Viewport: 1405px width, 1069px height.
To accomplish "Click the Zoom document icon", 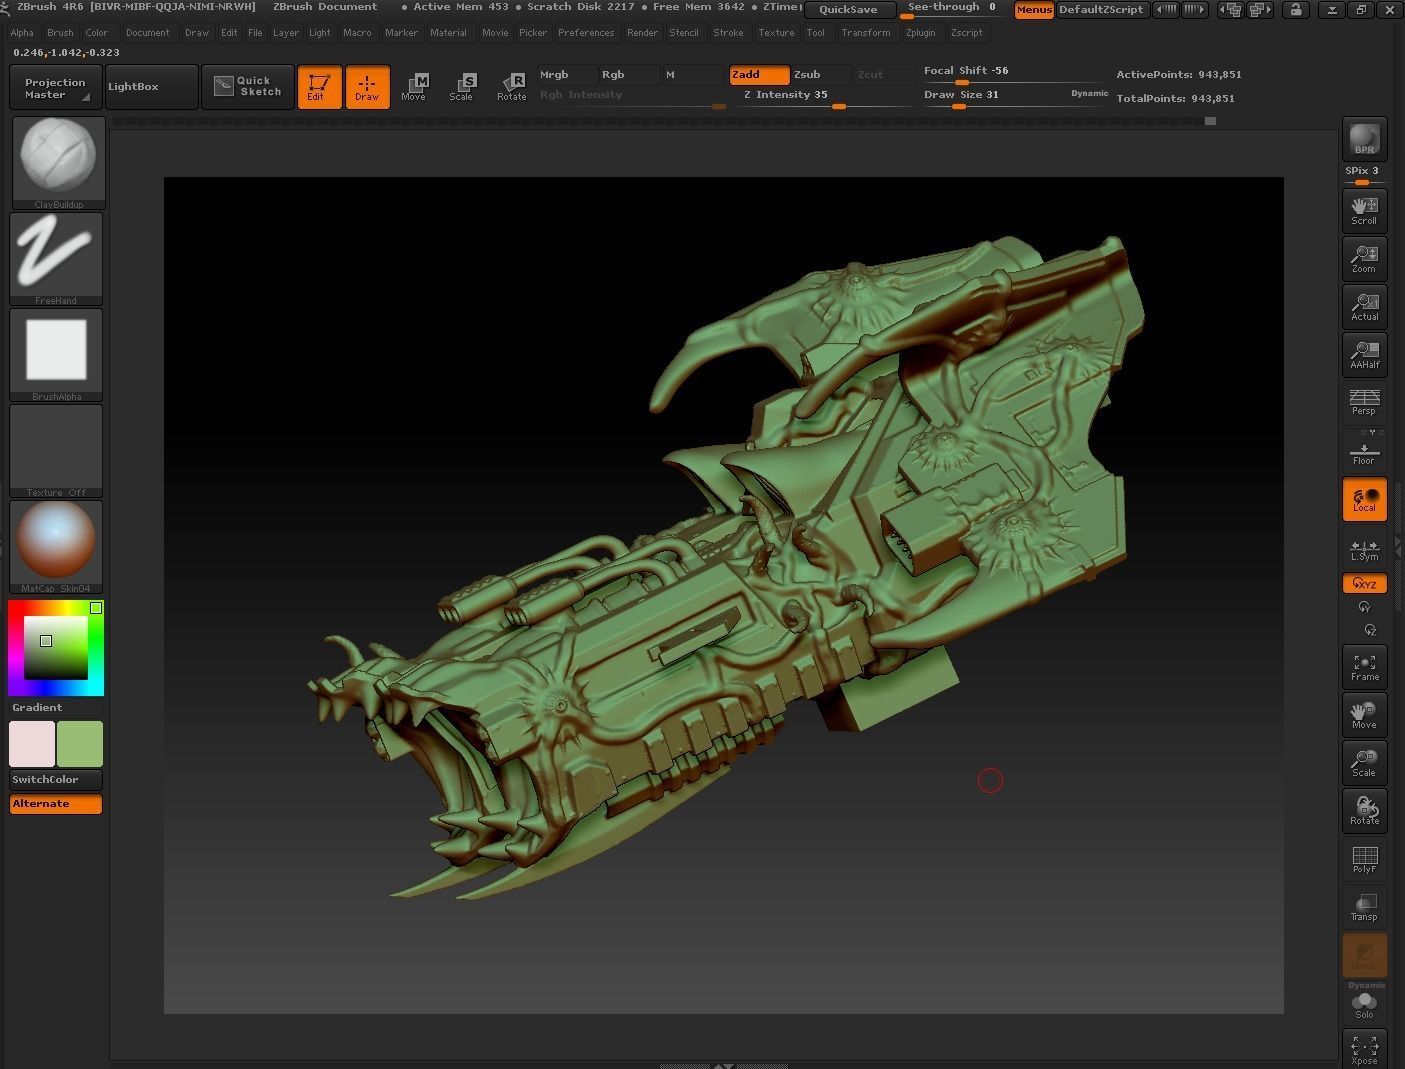I will click(1364, 258).
